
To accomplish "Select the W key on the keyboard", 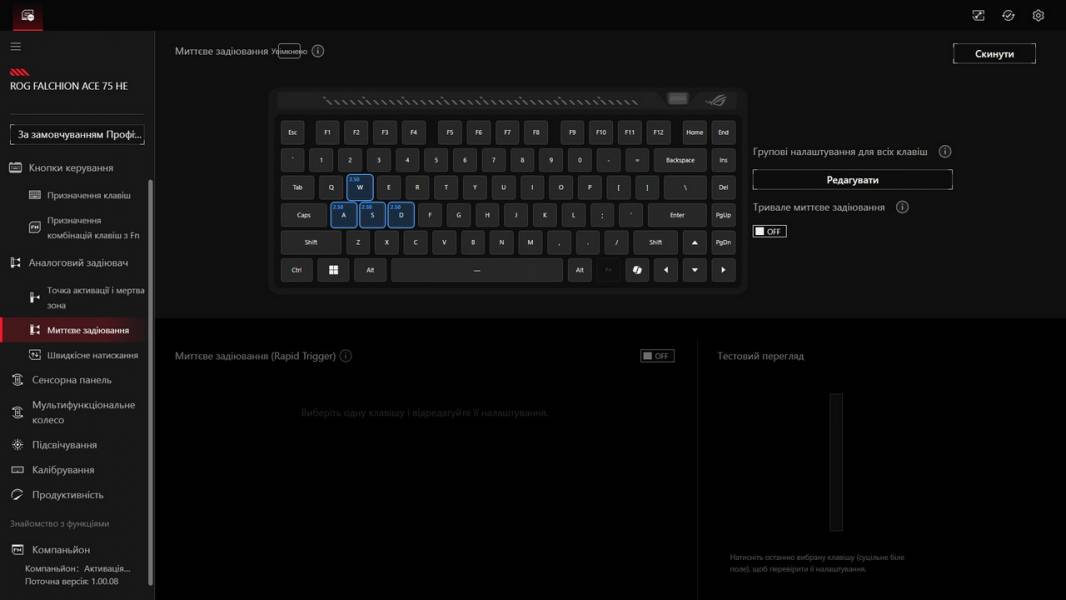I will tap(360, 187).
